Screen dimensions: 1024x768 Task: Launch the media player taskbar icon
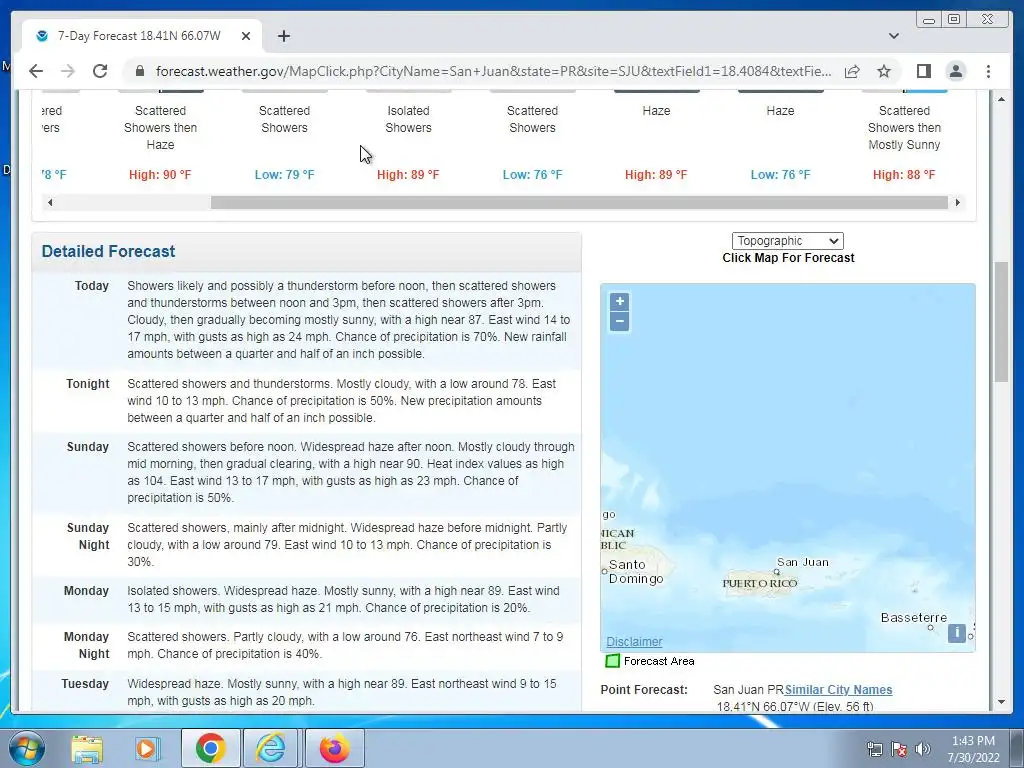tap(148, 748)
